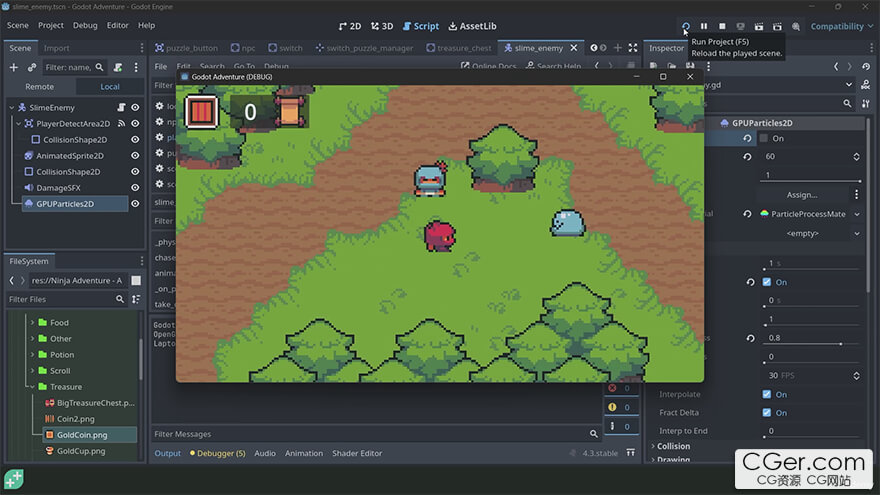Viewport: 880px width, 495px height.
Task: Click the Run Project reload icon
Action: 685,26
